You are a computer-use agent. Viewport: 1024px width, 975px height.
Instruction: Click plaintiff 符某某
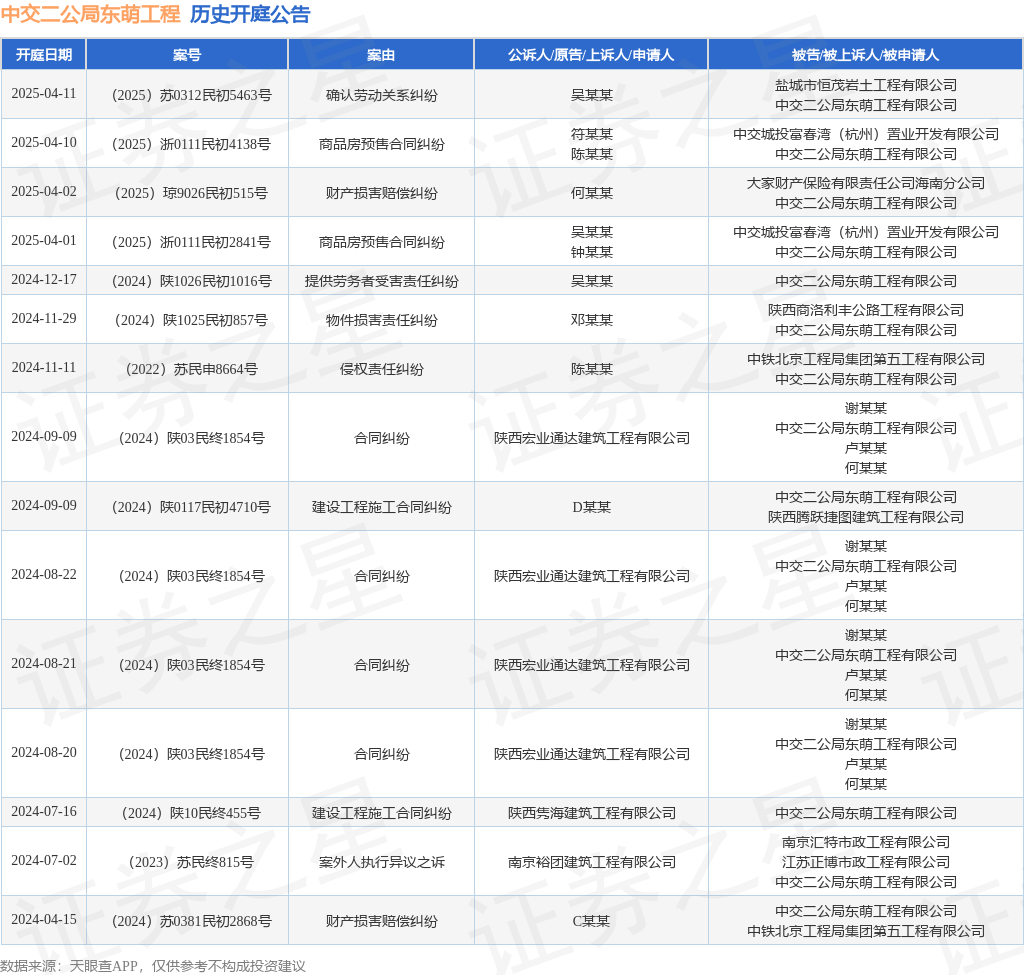coord(592,134)
